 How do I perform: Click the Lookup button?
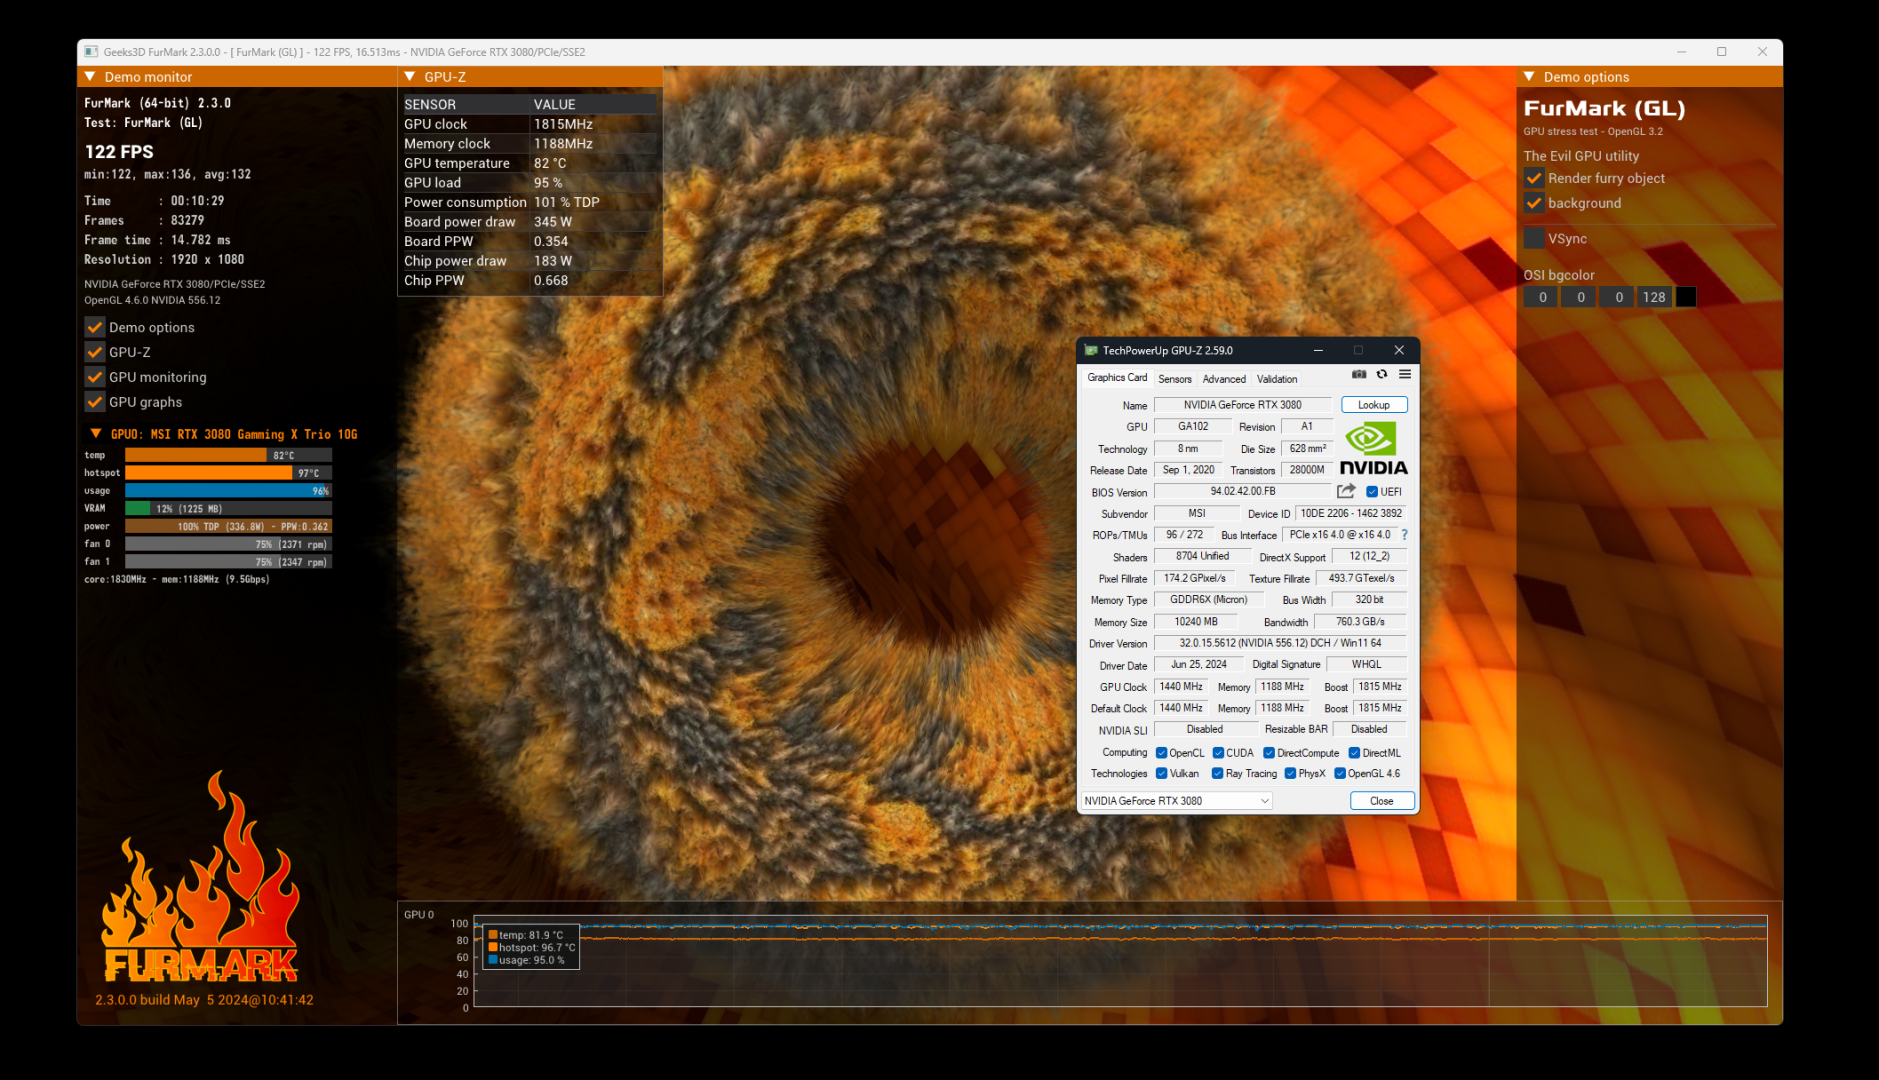click(x=1374, y=405)
